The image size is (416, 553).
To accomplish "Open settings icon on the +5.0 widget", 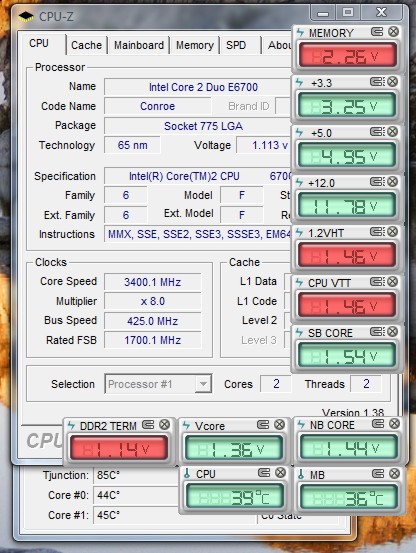I will 377,132.
